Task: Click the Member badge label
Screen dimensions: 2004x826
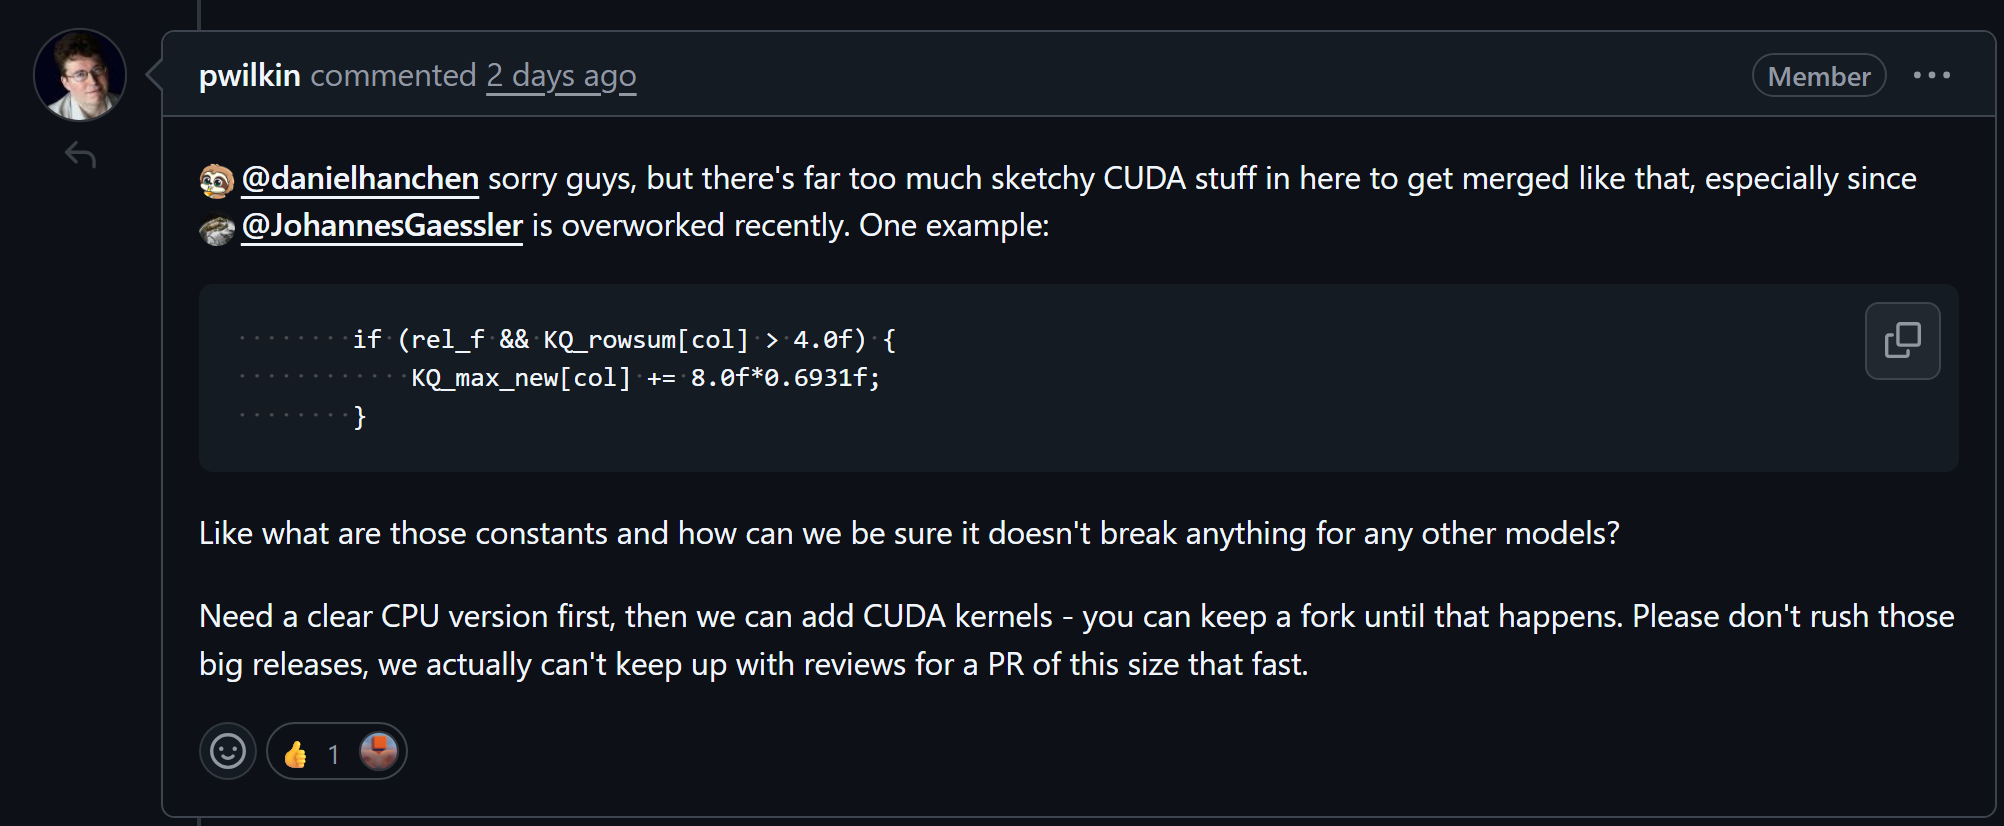Action: 1819,76
